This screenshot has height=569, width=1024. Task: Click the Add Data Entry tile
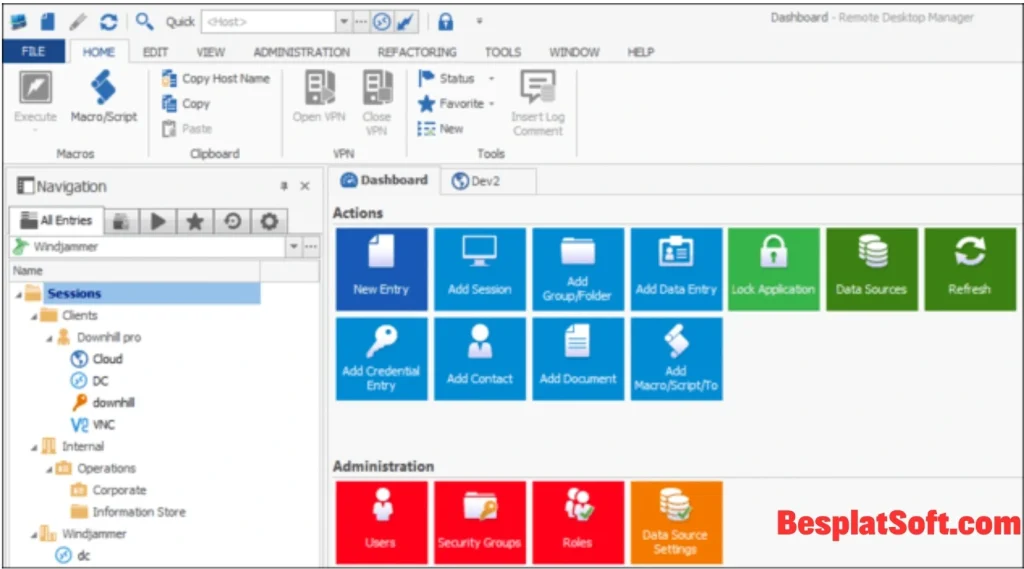pos(676,269)
